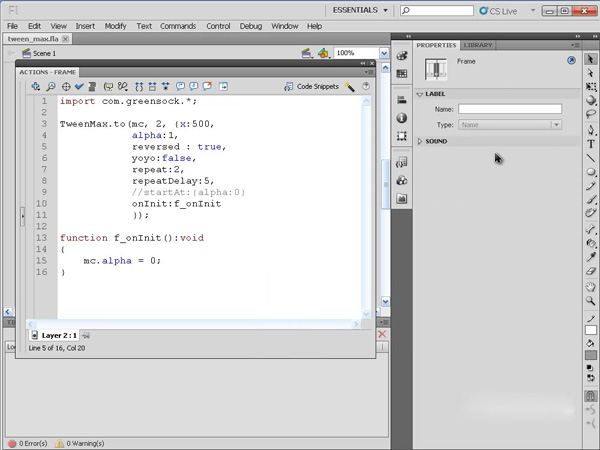Collapse the LABEL section
600x450 pixels.
click(421, 94)
